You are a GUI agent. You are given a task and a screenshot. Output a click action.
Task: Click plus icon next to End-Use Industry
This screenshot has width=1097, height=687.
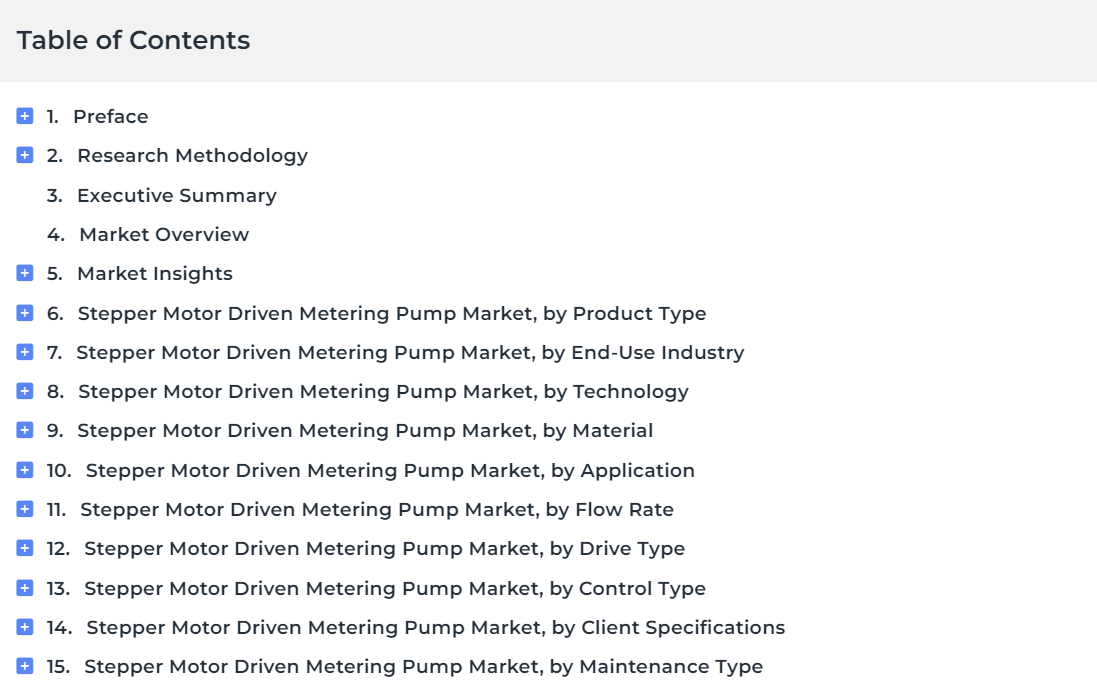click(24, 352)
